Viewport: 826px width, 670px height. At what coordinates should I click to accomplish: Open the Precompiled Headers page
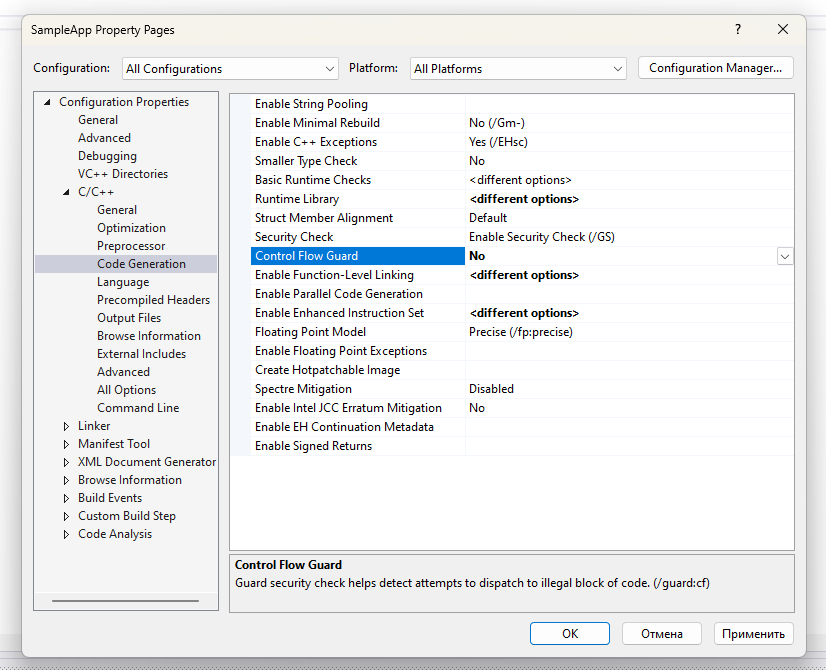click(x=153, y=300)
